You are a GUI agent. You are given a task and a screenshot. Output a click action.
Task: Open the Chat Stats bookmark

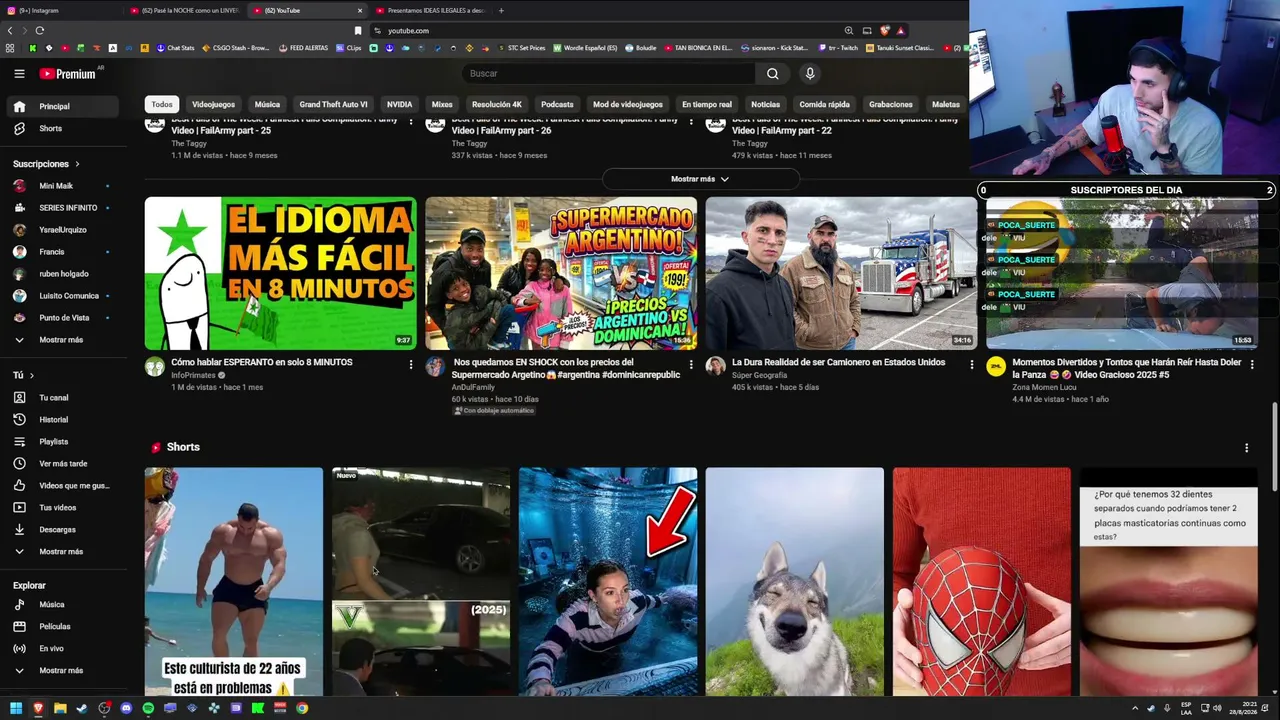point(175,48)
